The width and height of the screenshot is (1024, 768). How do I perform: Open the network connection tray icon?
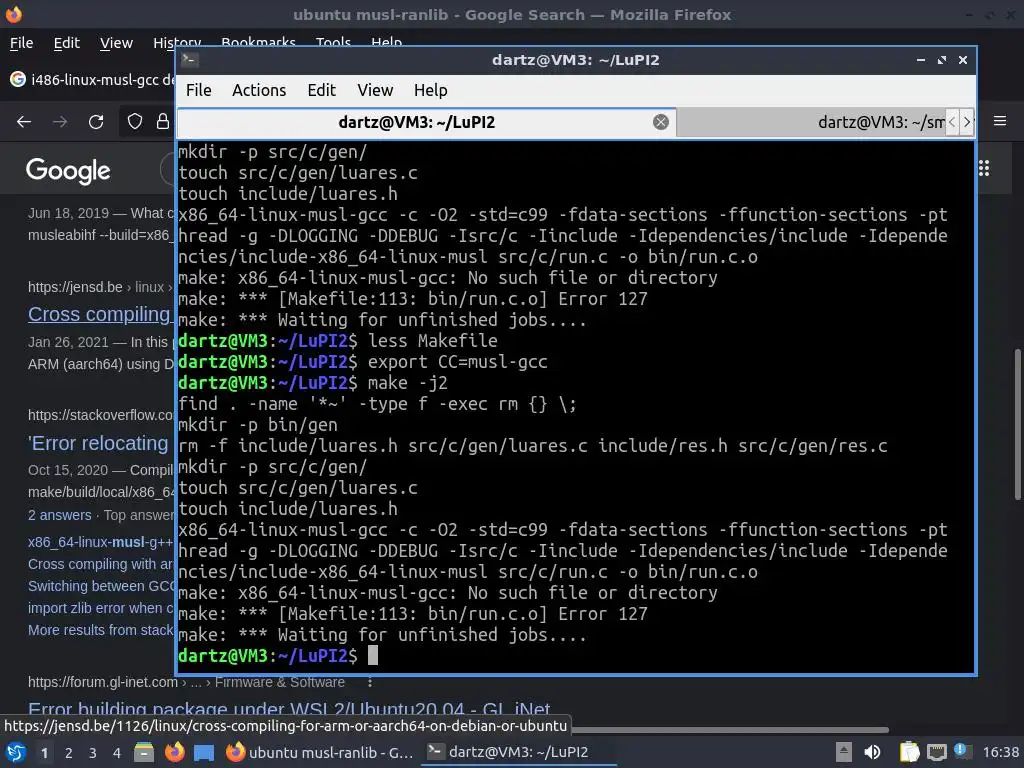point(936,752)
